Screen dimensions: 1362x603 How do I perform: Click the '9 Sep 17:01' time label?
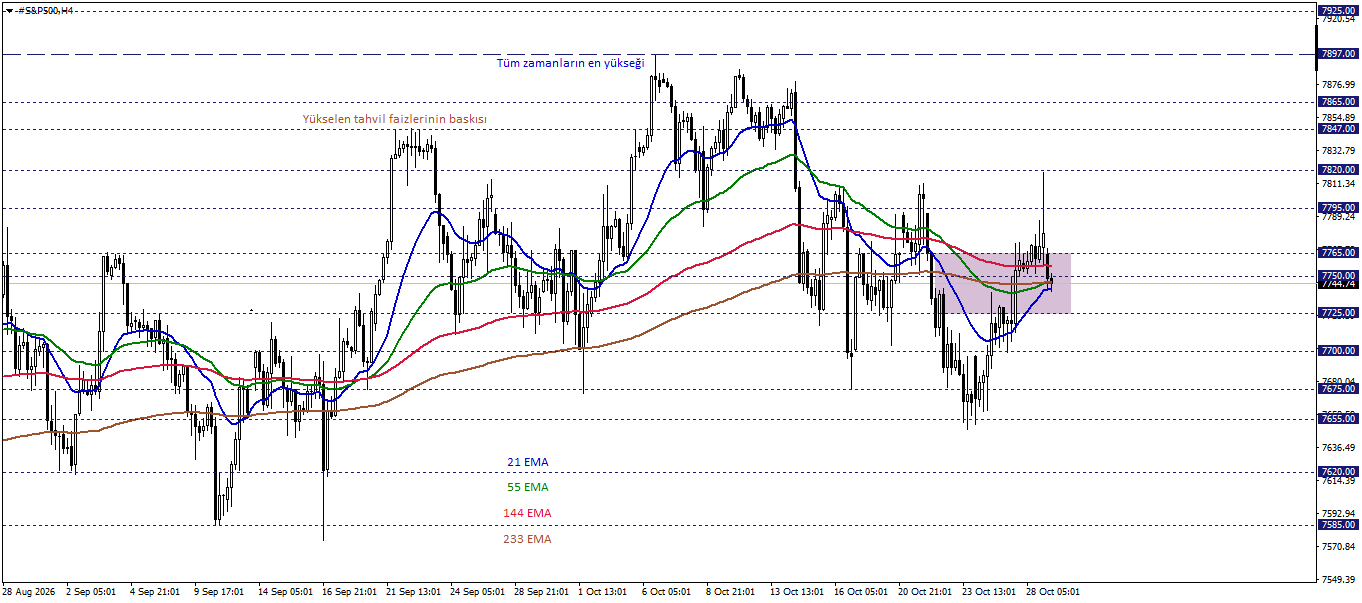(x=219, y=592)
